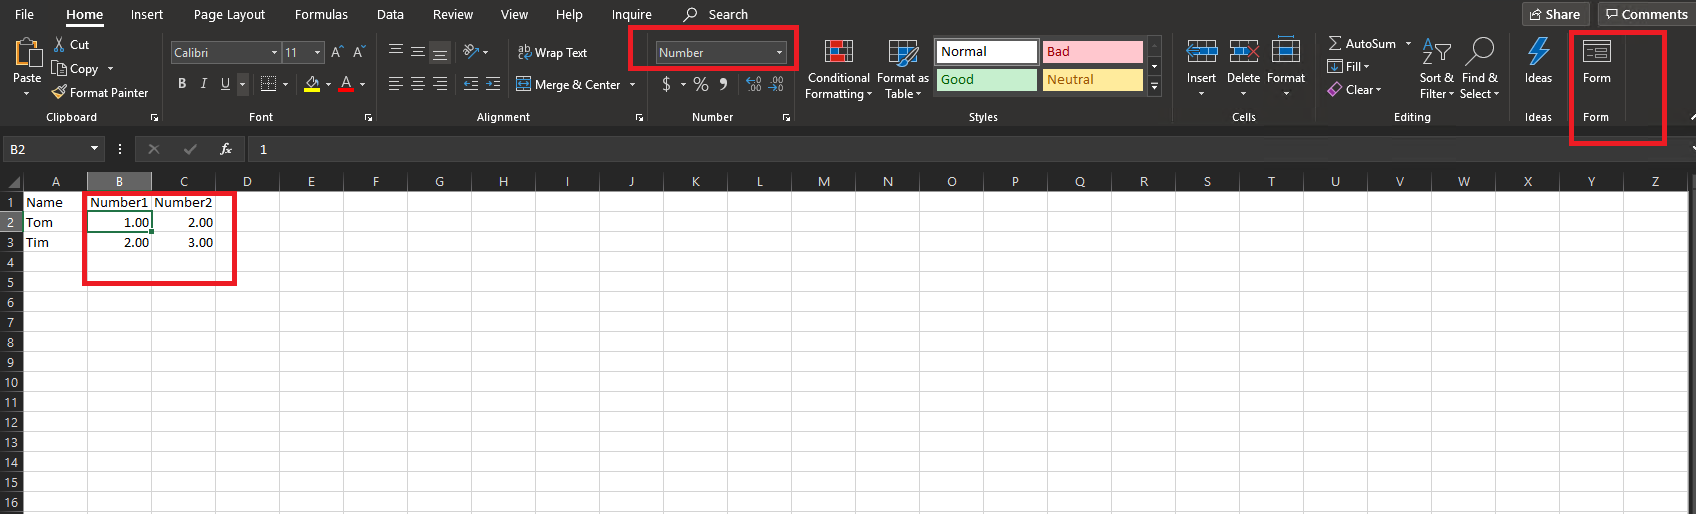Apply middle align to cell contents
The height and width of the screenshot is (514, 1696).
[x=418, y=52]
